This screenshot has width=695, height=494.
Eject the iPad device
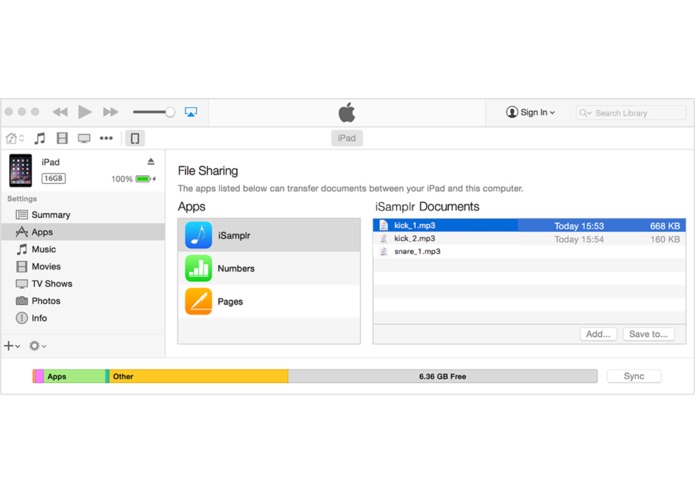(x=151, y=162)
